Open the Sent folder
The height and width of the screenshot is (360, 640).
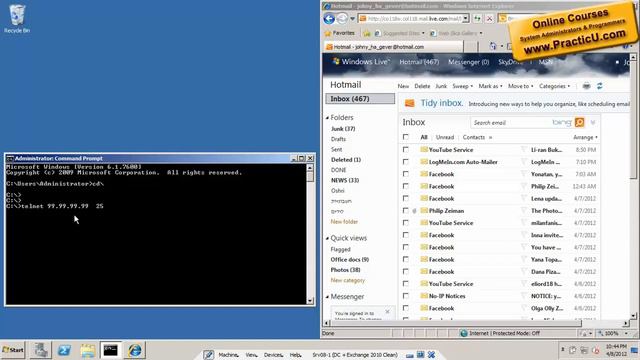(x=336, y=149)
